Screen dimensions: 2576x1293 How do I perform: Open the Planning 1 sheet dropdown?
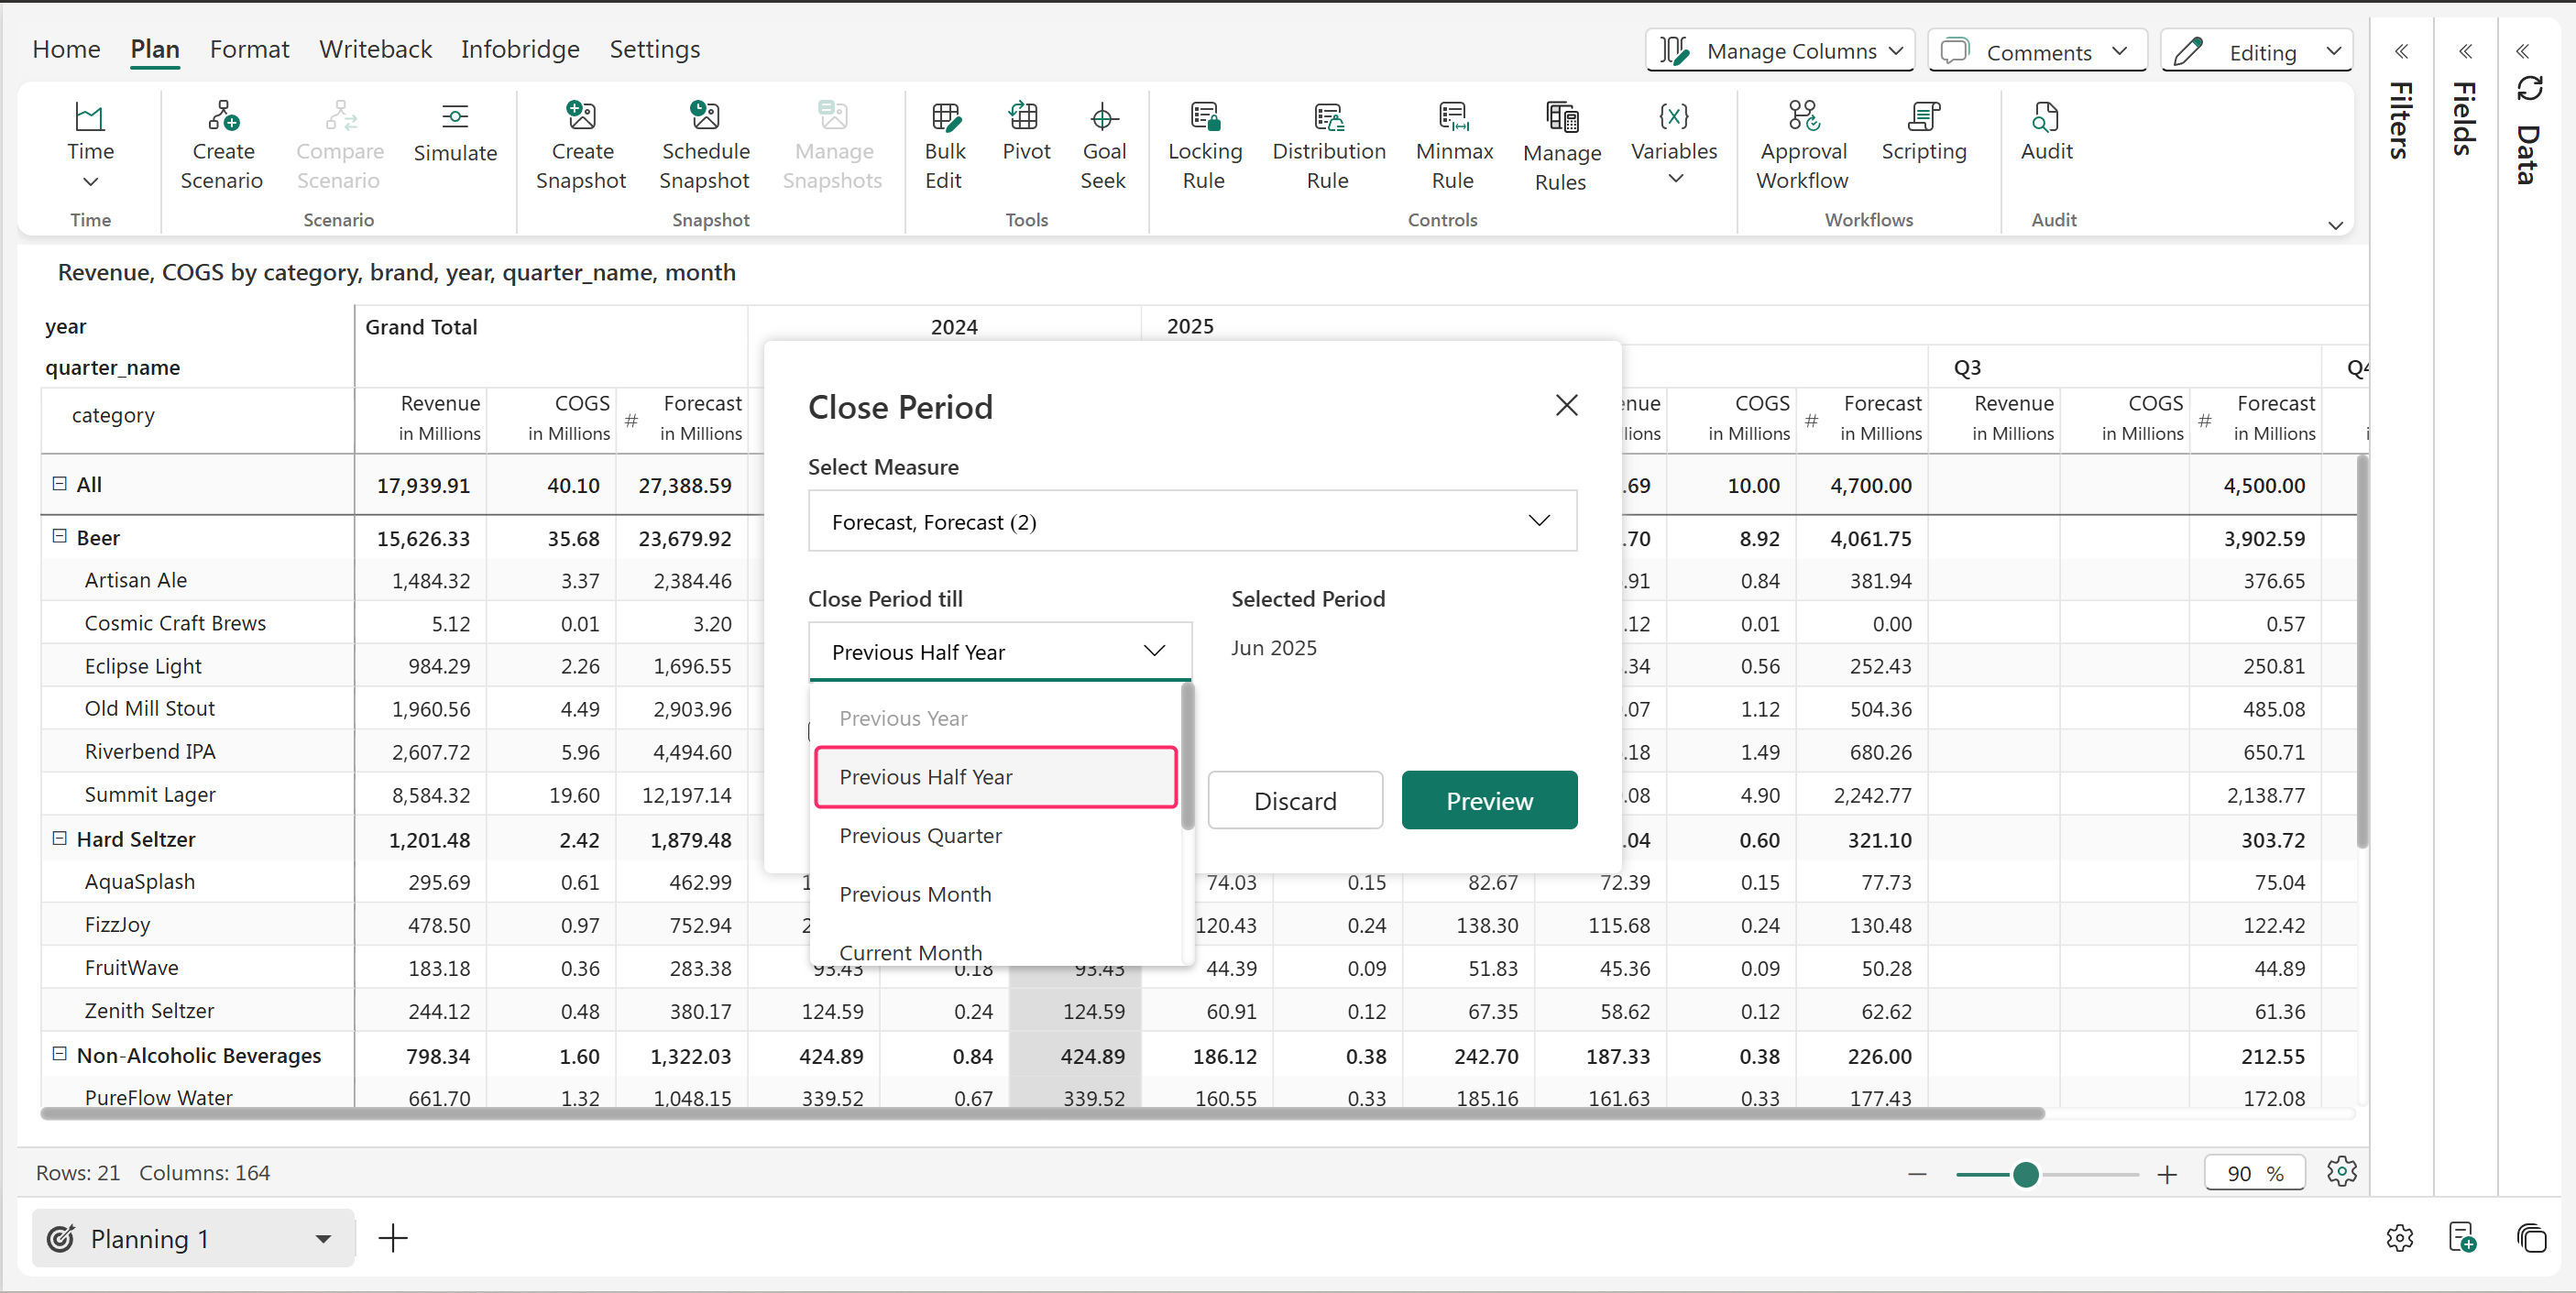pyautogui.click(x=322, y=1239)
